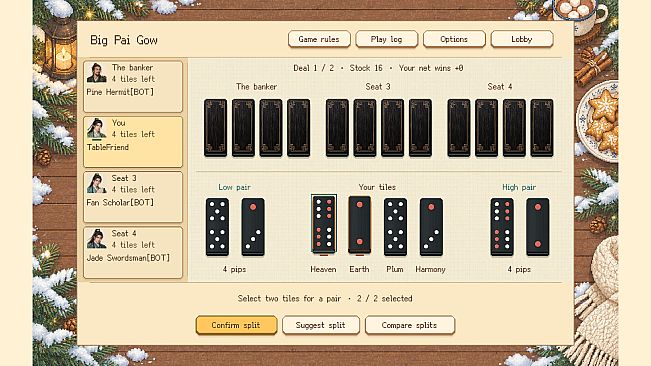The image size is (651, 366).
Task: Click the banker's last face-down tile
Action: coord(299,128)
